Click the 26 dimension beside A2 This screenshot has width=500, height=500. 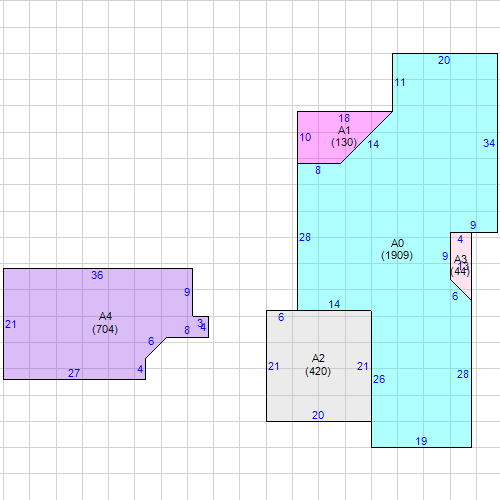point(379,379)
